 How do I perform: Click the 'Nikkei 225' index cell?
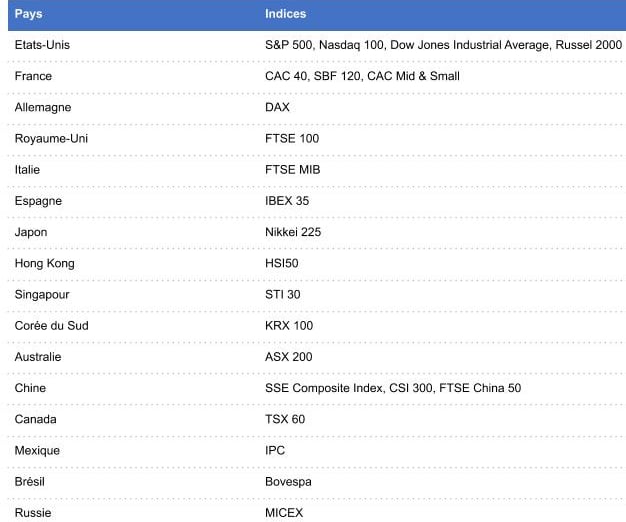pyautogui.click(x=293, y=232)
